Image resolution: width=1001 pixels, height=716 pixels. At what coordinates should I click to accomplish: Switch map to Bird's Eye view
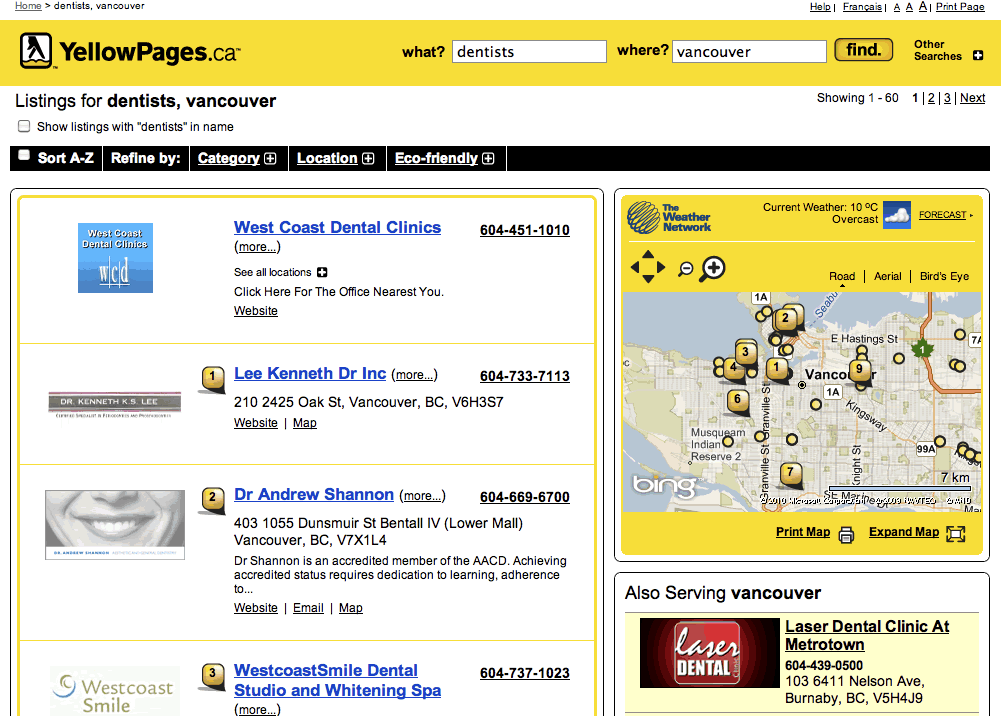point(944,276)
